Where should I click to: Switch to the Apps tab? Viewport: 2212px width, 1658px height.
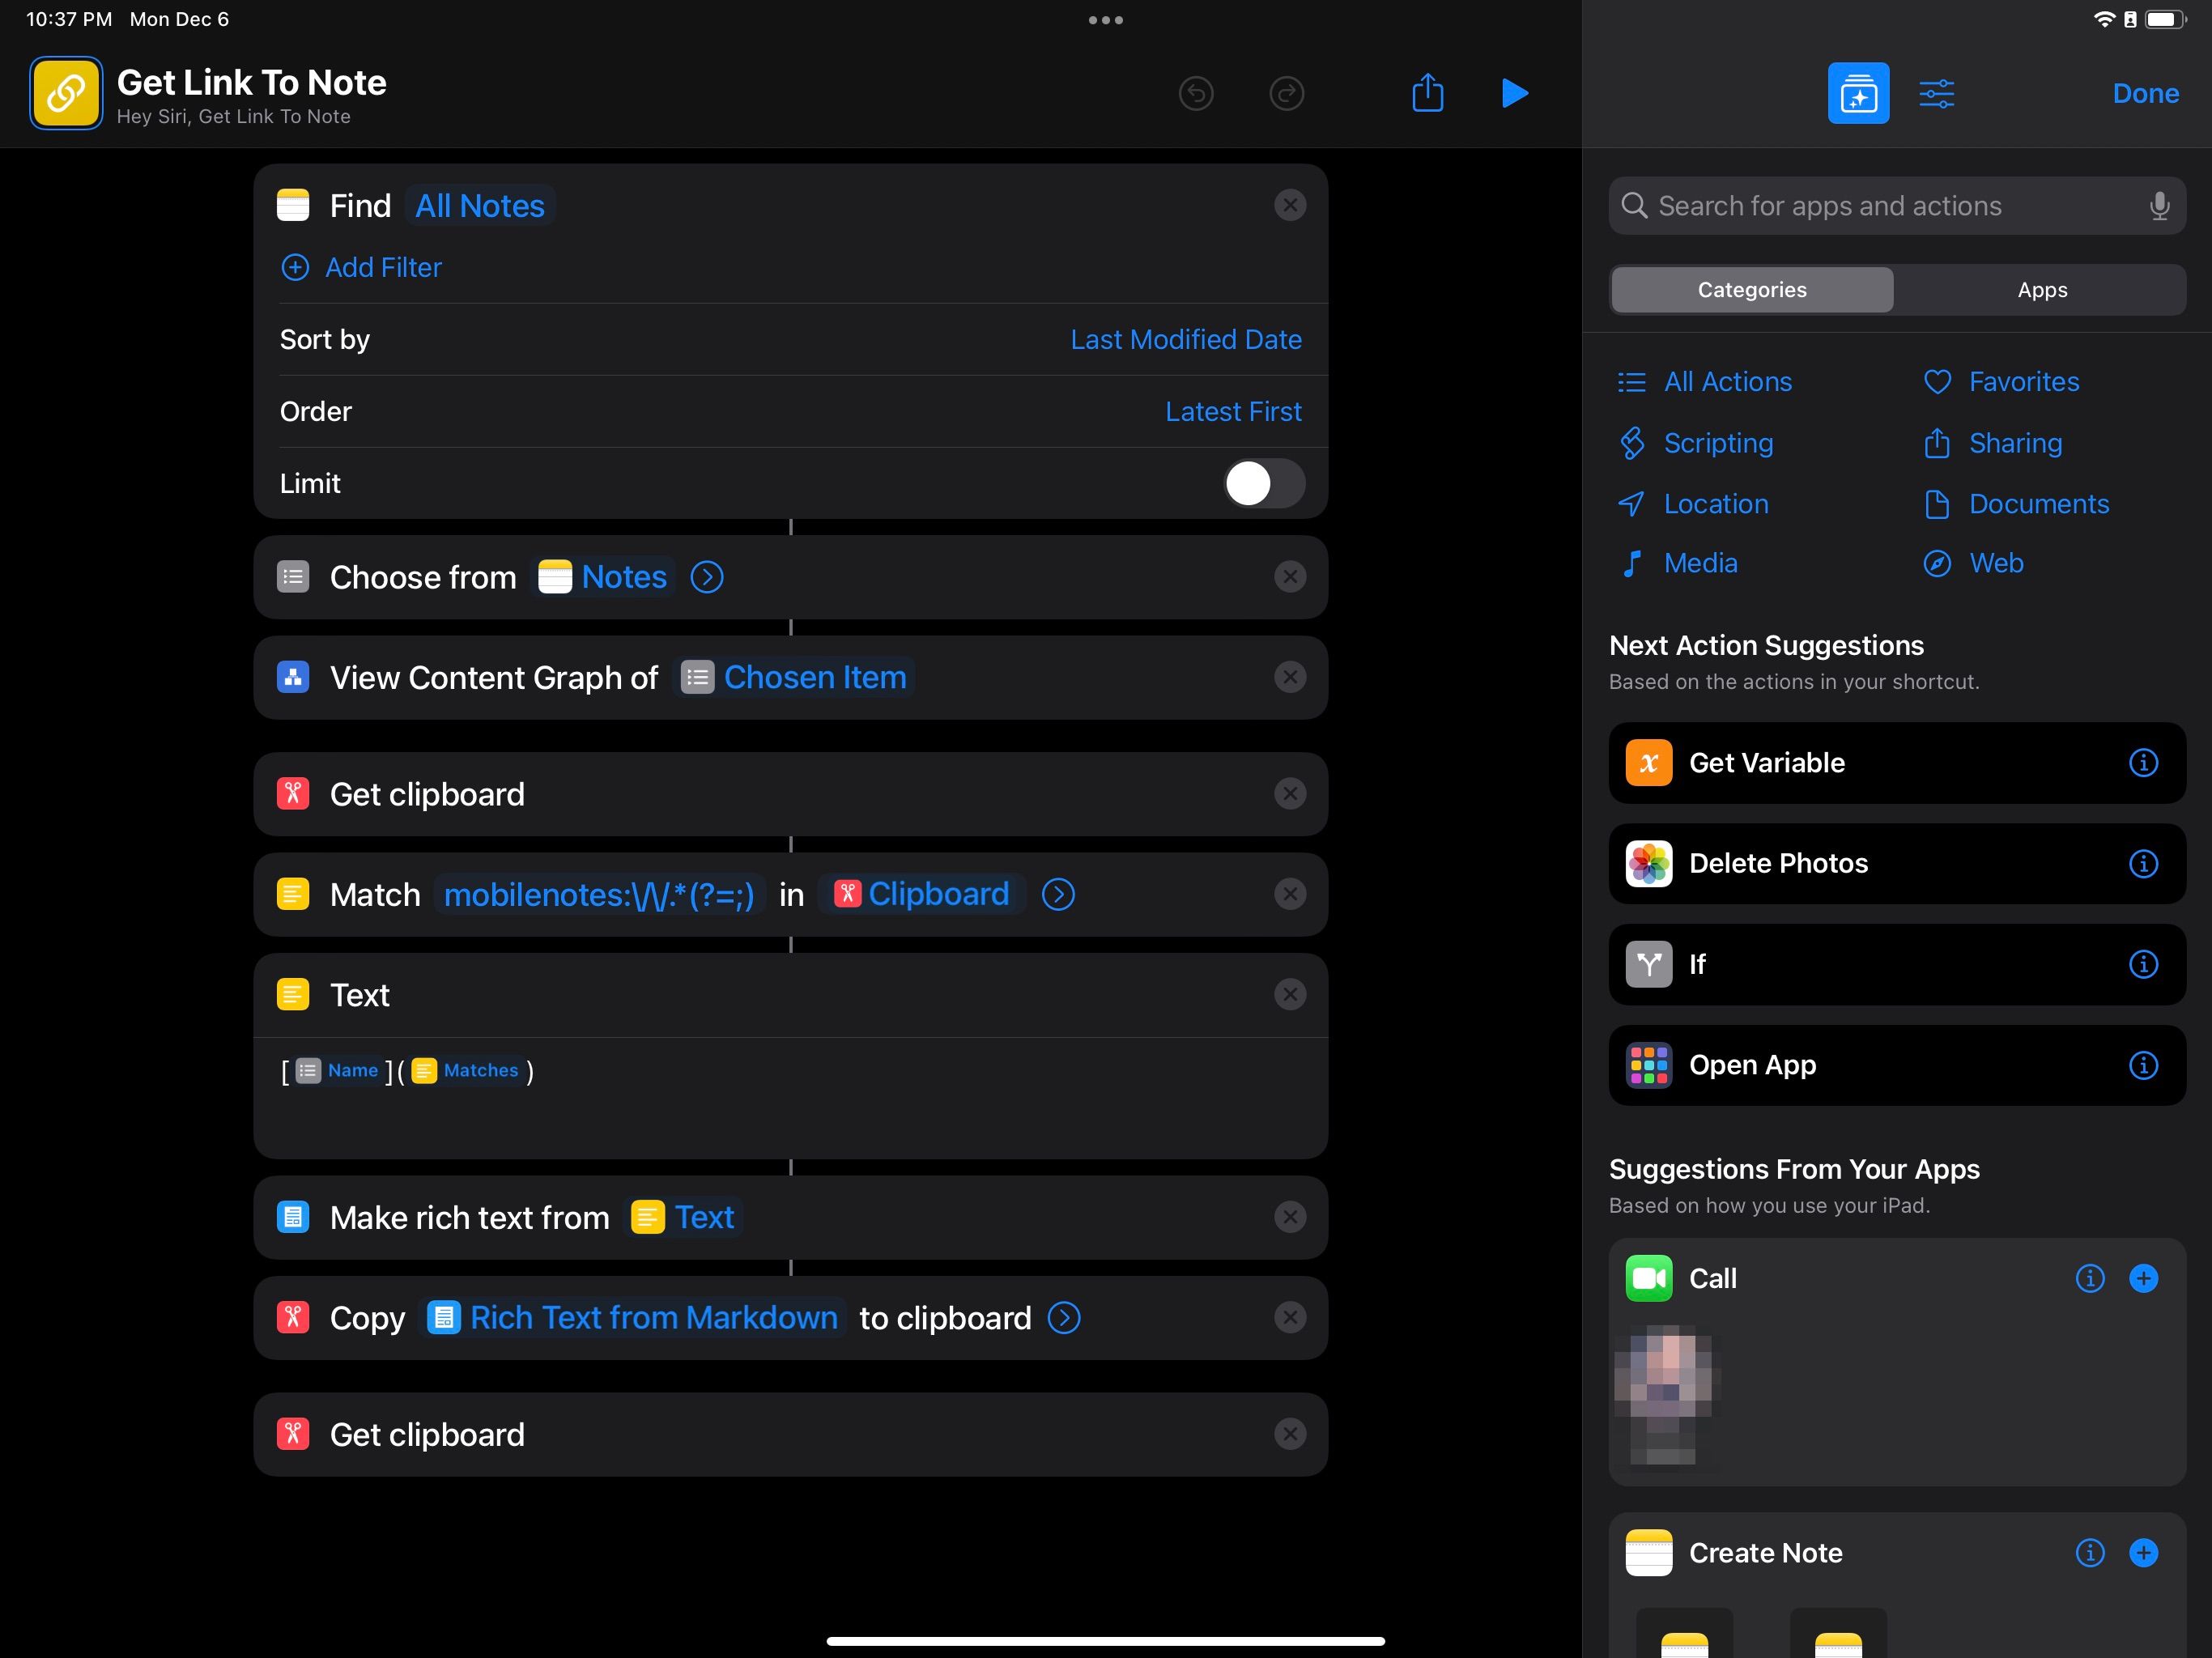click(2041, 289)
